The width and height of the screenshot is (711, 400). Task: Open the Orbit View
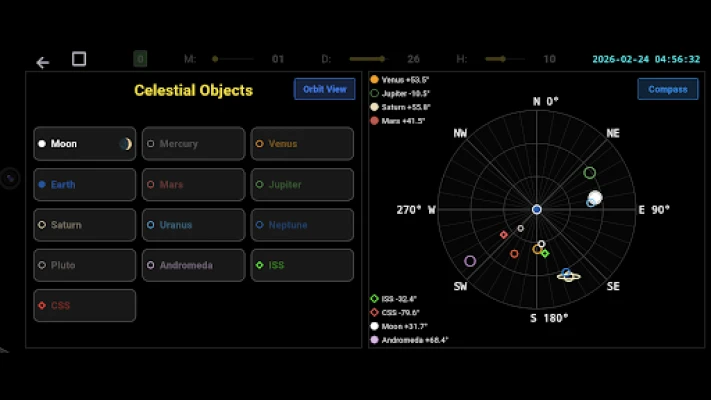[324, 89]
